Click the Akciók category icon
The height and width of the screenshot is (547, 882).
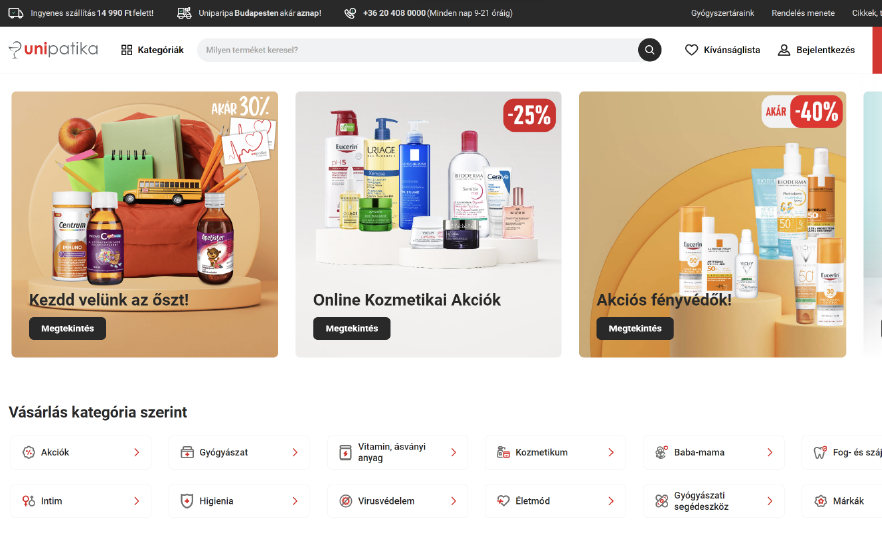29,452
